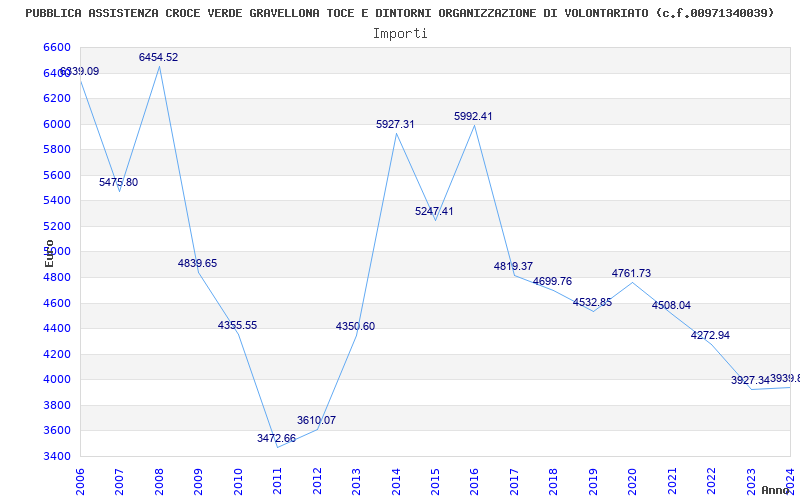Select the 3600 y-axis tick label
The height and width of the screenshot is (500, 800).
57,431
